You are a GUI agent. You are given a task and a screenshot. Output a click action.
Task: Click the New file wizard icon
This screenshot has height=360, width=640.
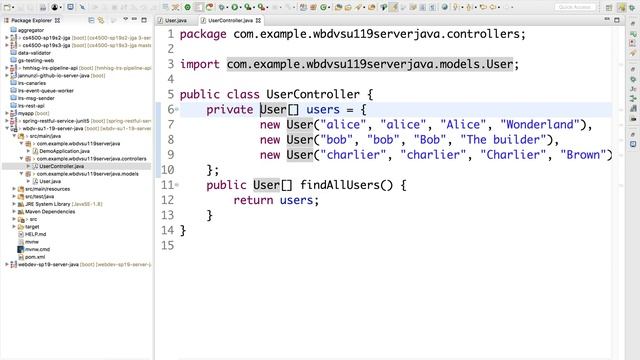point(6,7)
